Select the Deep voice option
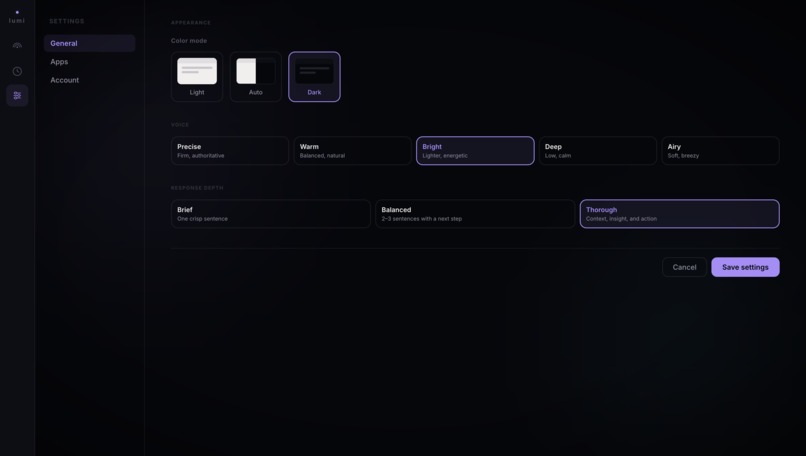Image resolution: width=806 pixels, height=456 pixels. coord(597,151)
